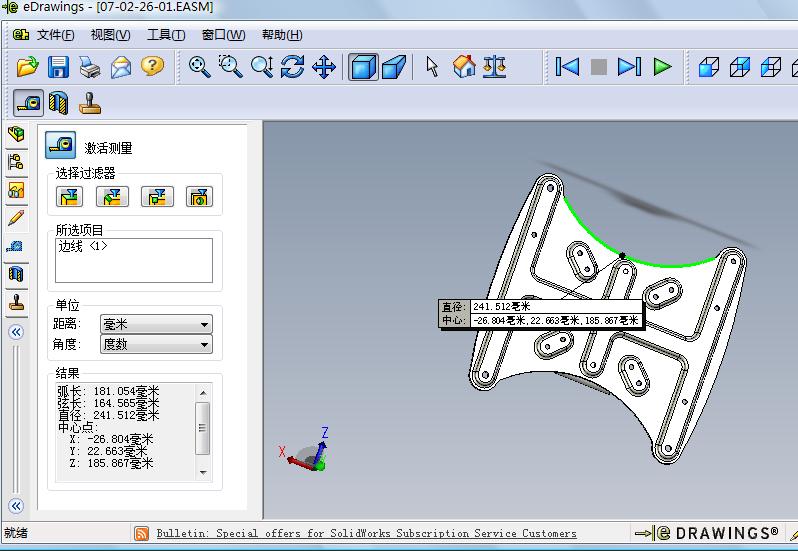
Task: Stop the animation playback
Action: 598,67
